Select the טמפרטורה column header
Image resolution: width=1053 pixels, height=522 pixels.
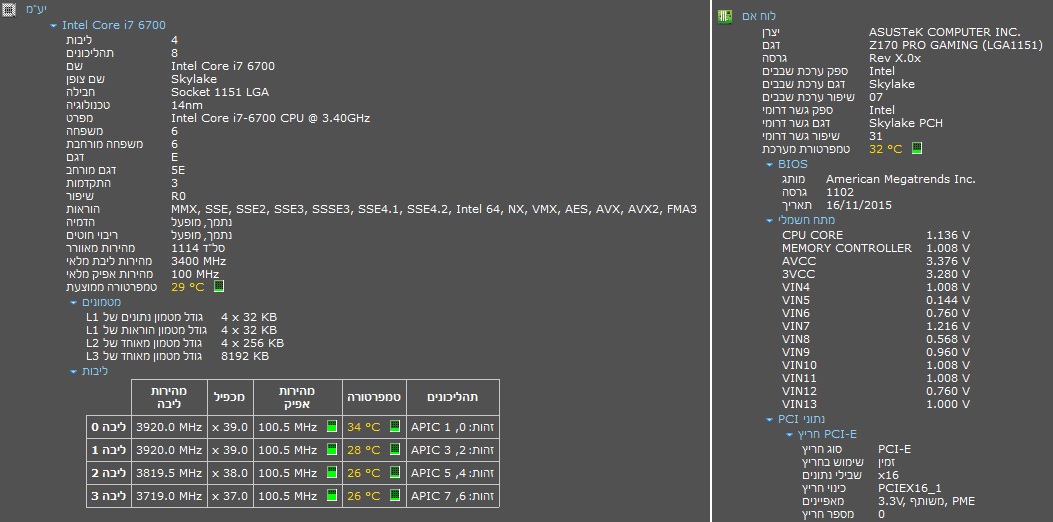[374, 397]
